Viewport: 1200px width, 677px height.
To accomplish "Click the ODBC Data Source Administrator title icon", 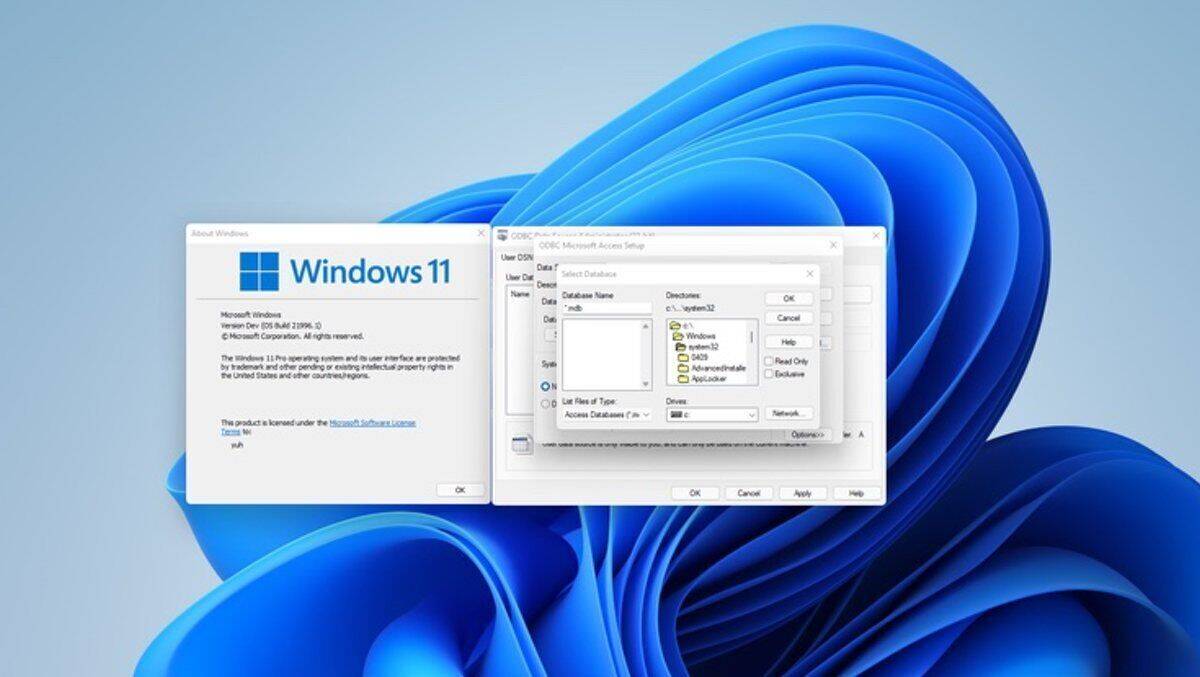I will tap(502, 236).
